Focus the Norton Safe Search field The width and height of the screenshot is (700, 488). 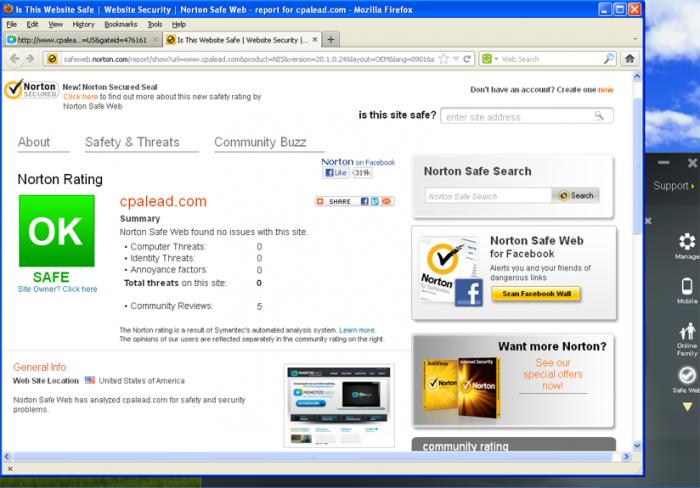[x=488, y=196]
